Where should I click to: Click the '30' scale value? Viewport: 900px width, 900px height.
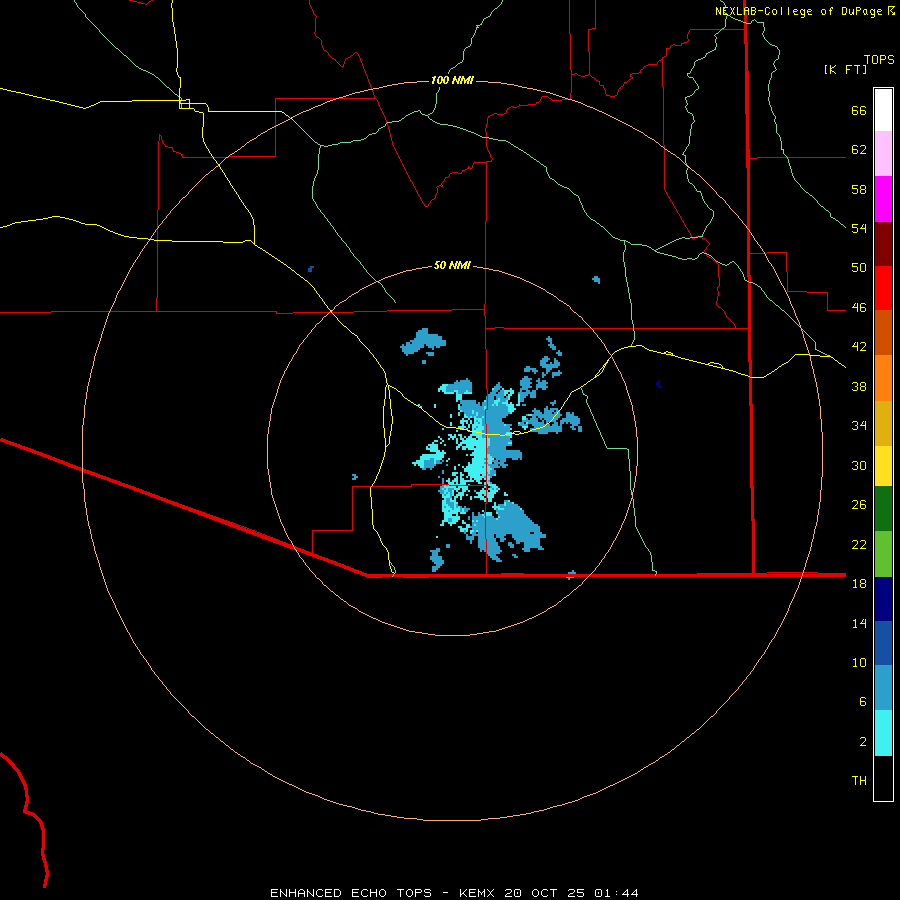click(x=859, y=465)
